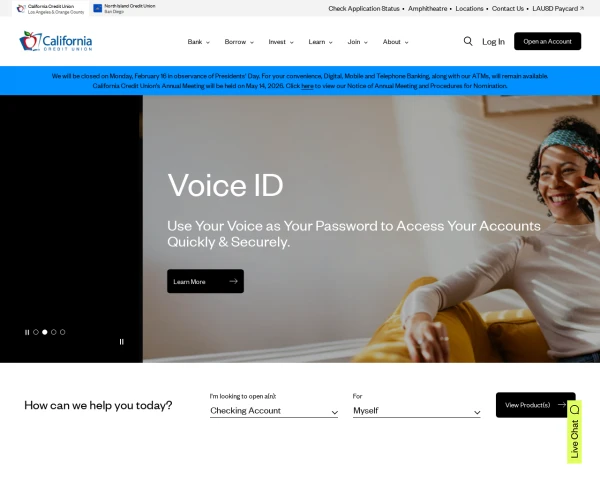Select the fourth carousel slide dot
600x480 pixels.
click(62, 332)
